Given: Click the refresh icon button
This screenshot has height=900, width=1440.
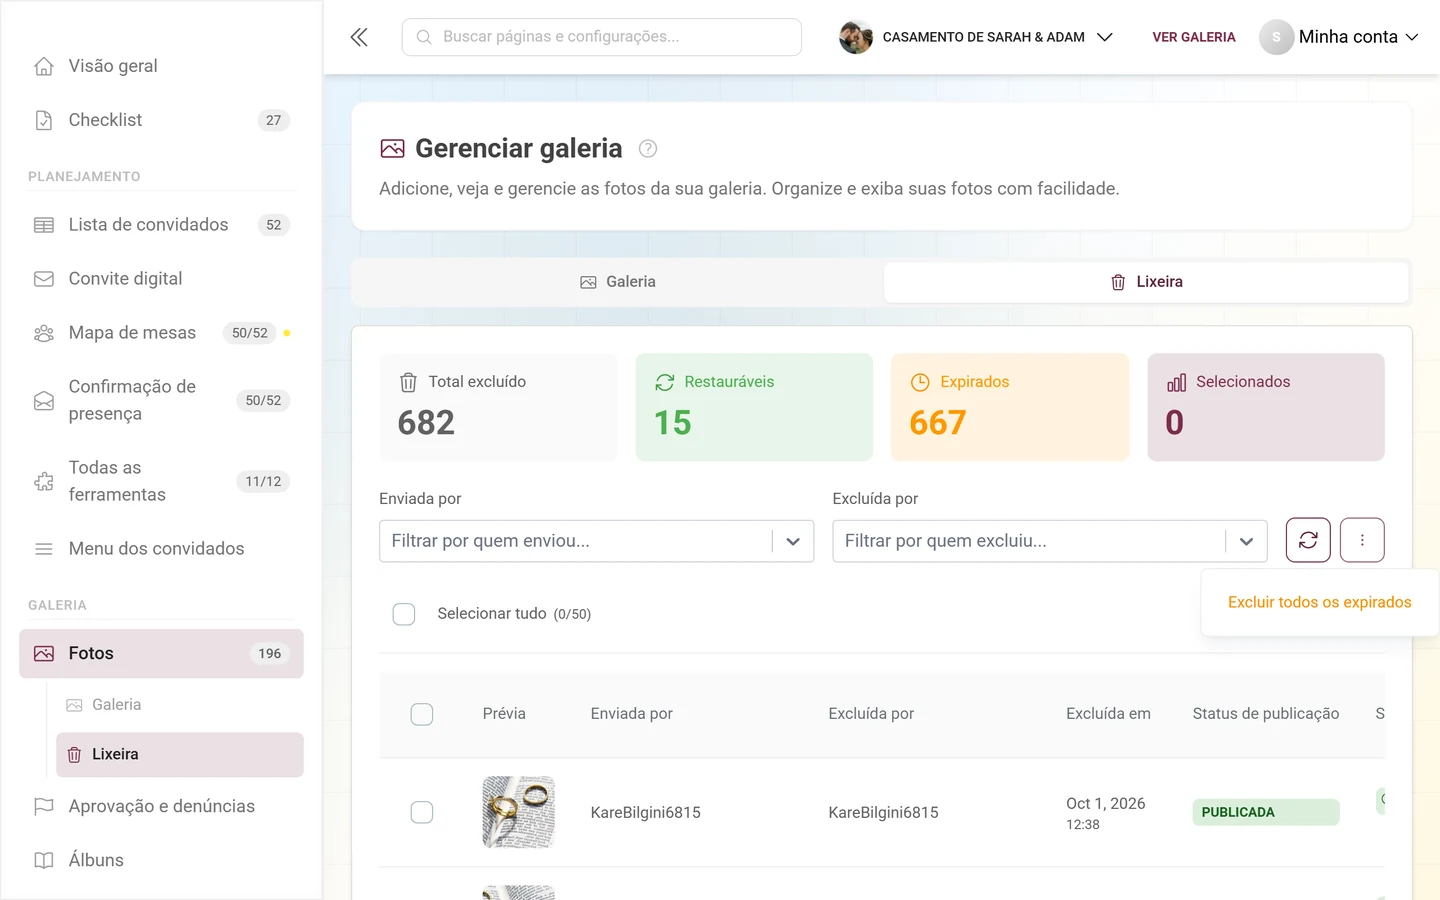Looking at the screenshot, I should tap(1308, 540).
